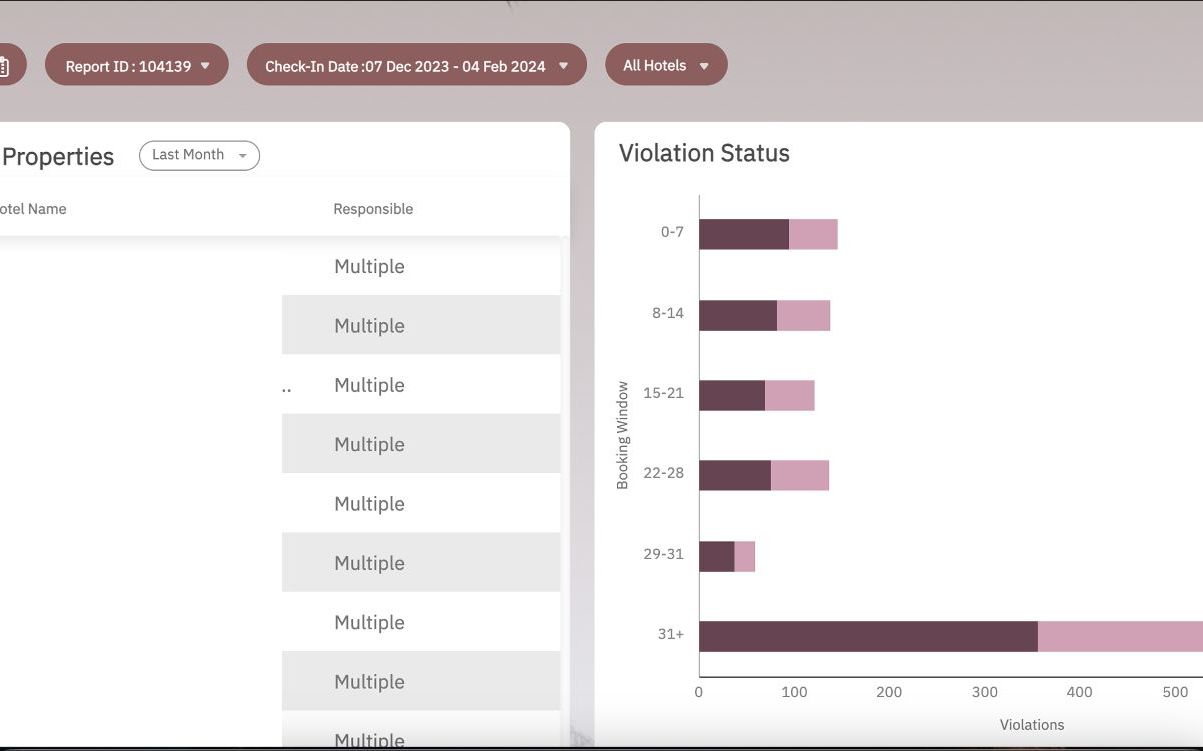Click the 200 tick on the Violations axis
The width and height of the screenshot is (1203, 751).
(x=889, y=692)
